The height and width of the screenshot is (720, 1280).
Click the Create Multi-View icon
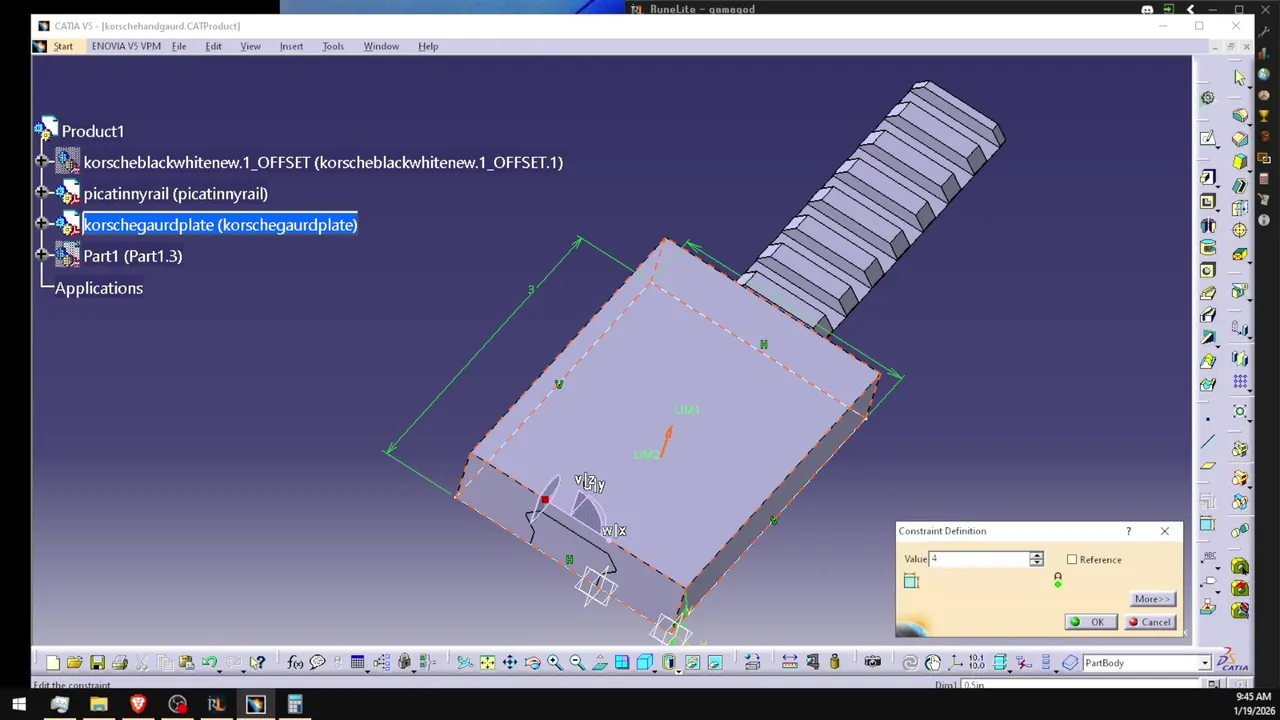click(x=621, y=662)
